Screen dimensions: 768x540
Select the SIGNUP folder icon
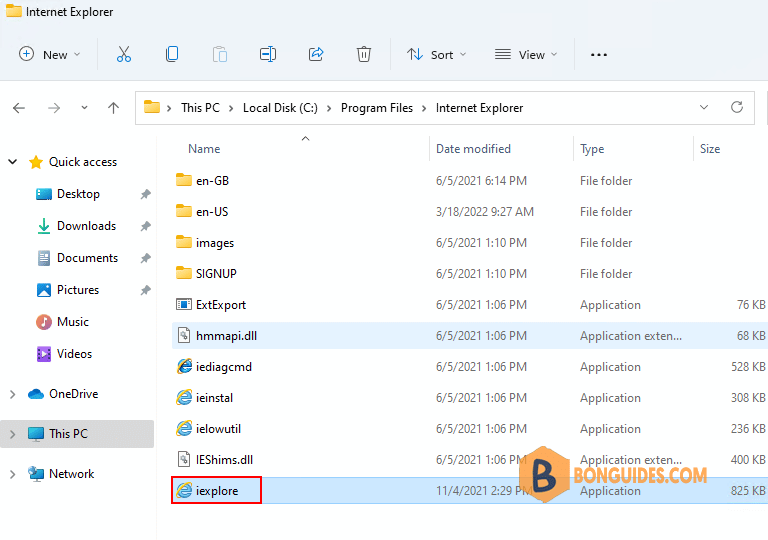pos(184,273)
